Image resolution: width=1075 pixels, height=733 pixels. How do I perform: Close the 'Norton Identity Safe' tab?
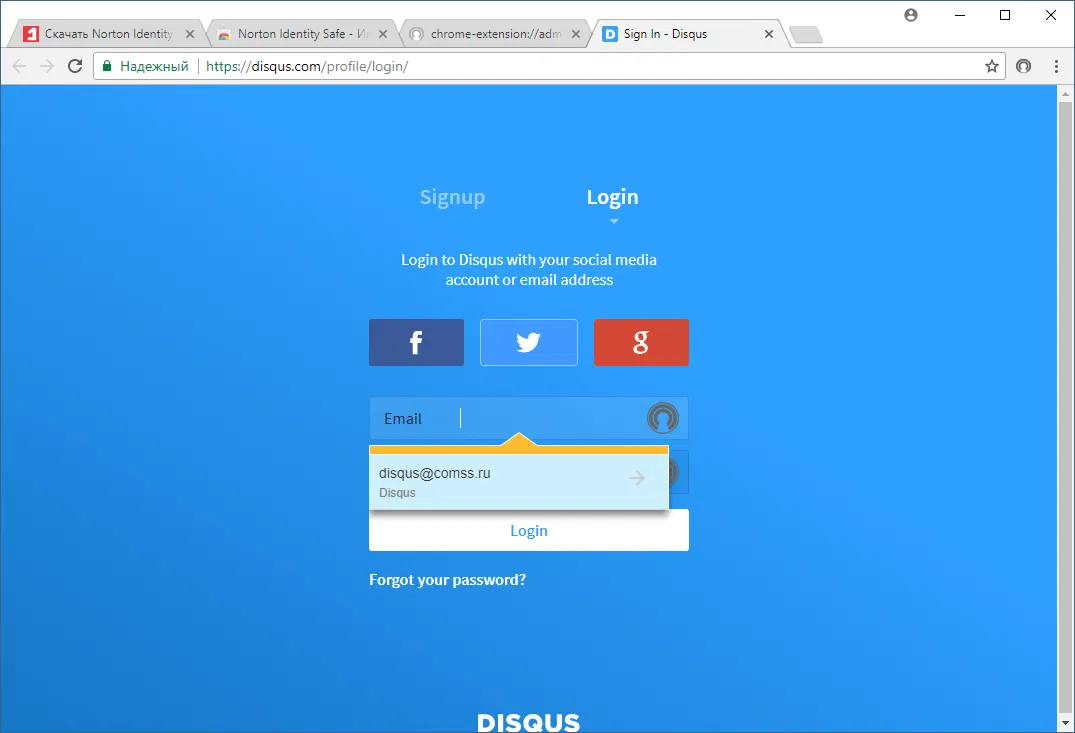[x=383, y=34]
